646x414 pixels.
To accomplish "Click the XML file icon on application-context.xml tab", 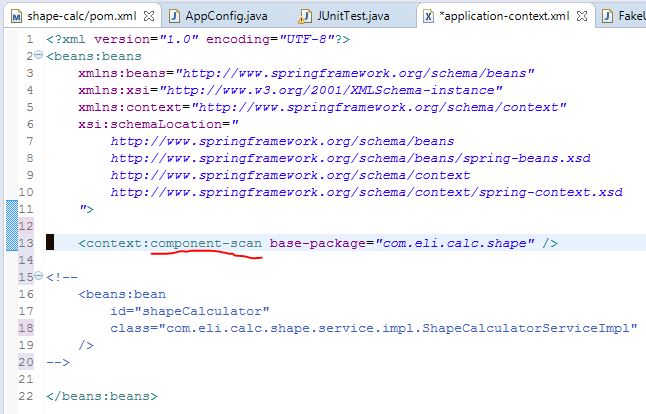I will (428, 16).
